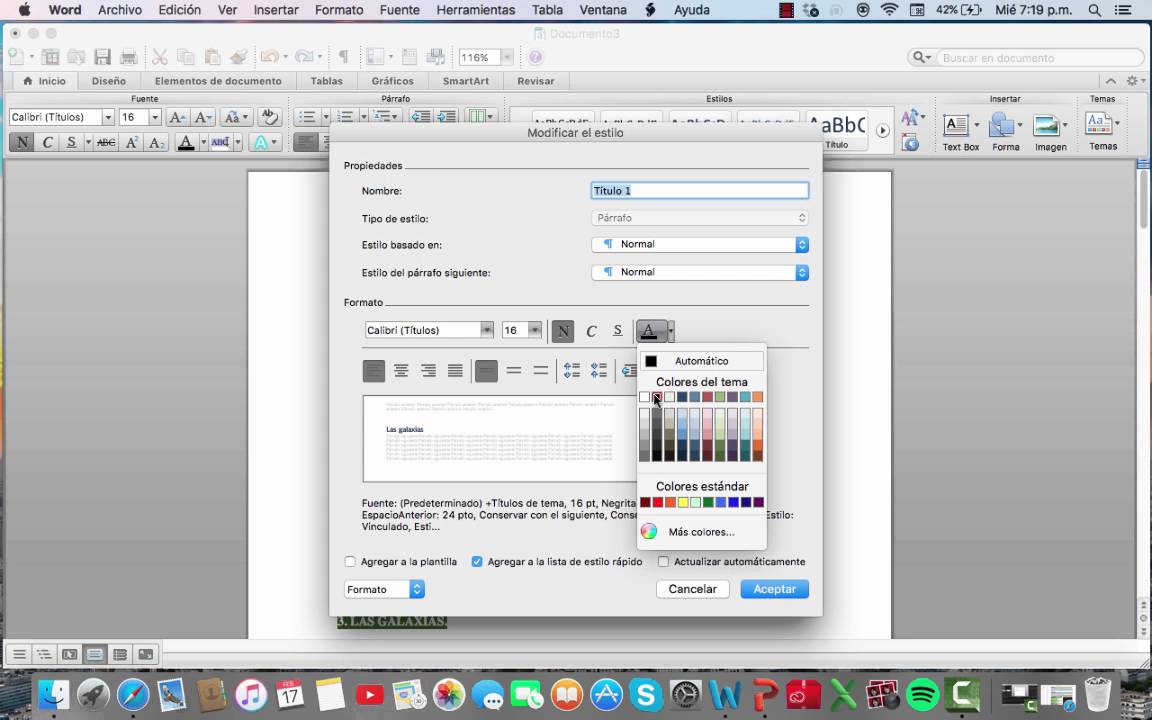Apply superscript from the ribbon
Viewport: 1152px width, 720px height.
(x=132, y=142)
